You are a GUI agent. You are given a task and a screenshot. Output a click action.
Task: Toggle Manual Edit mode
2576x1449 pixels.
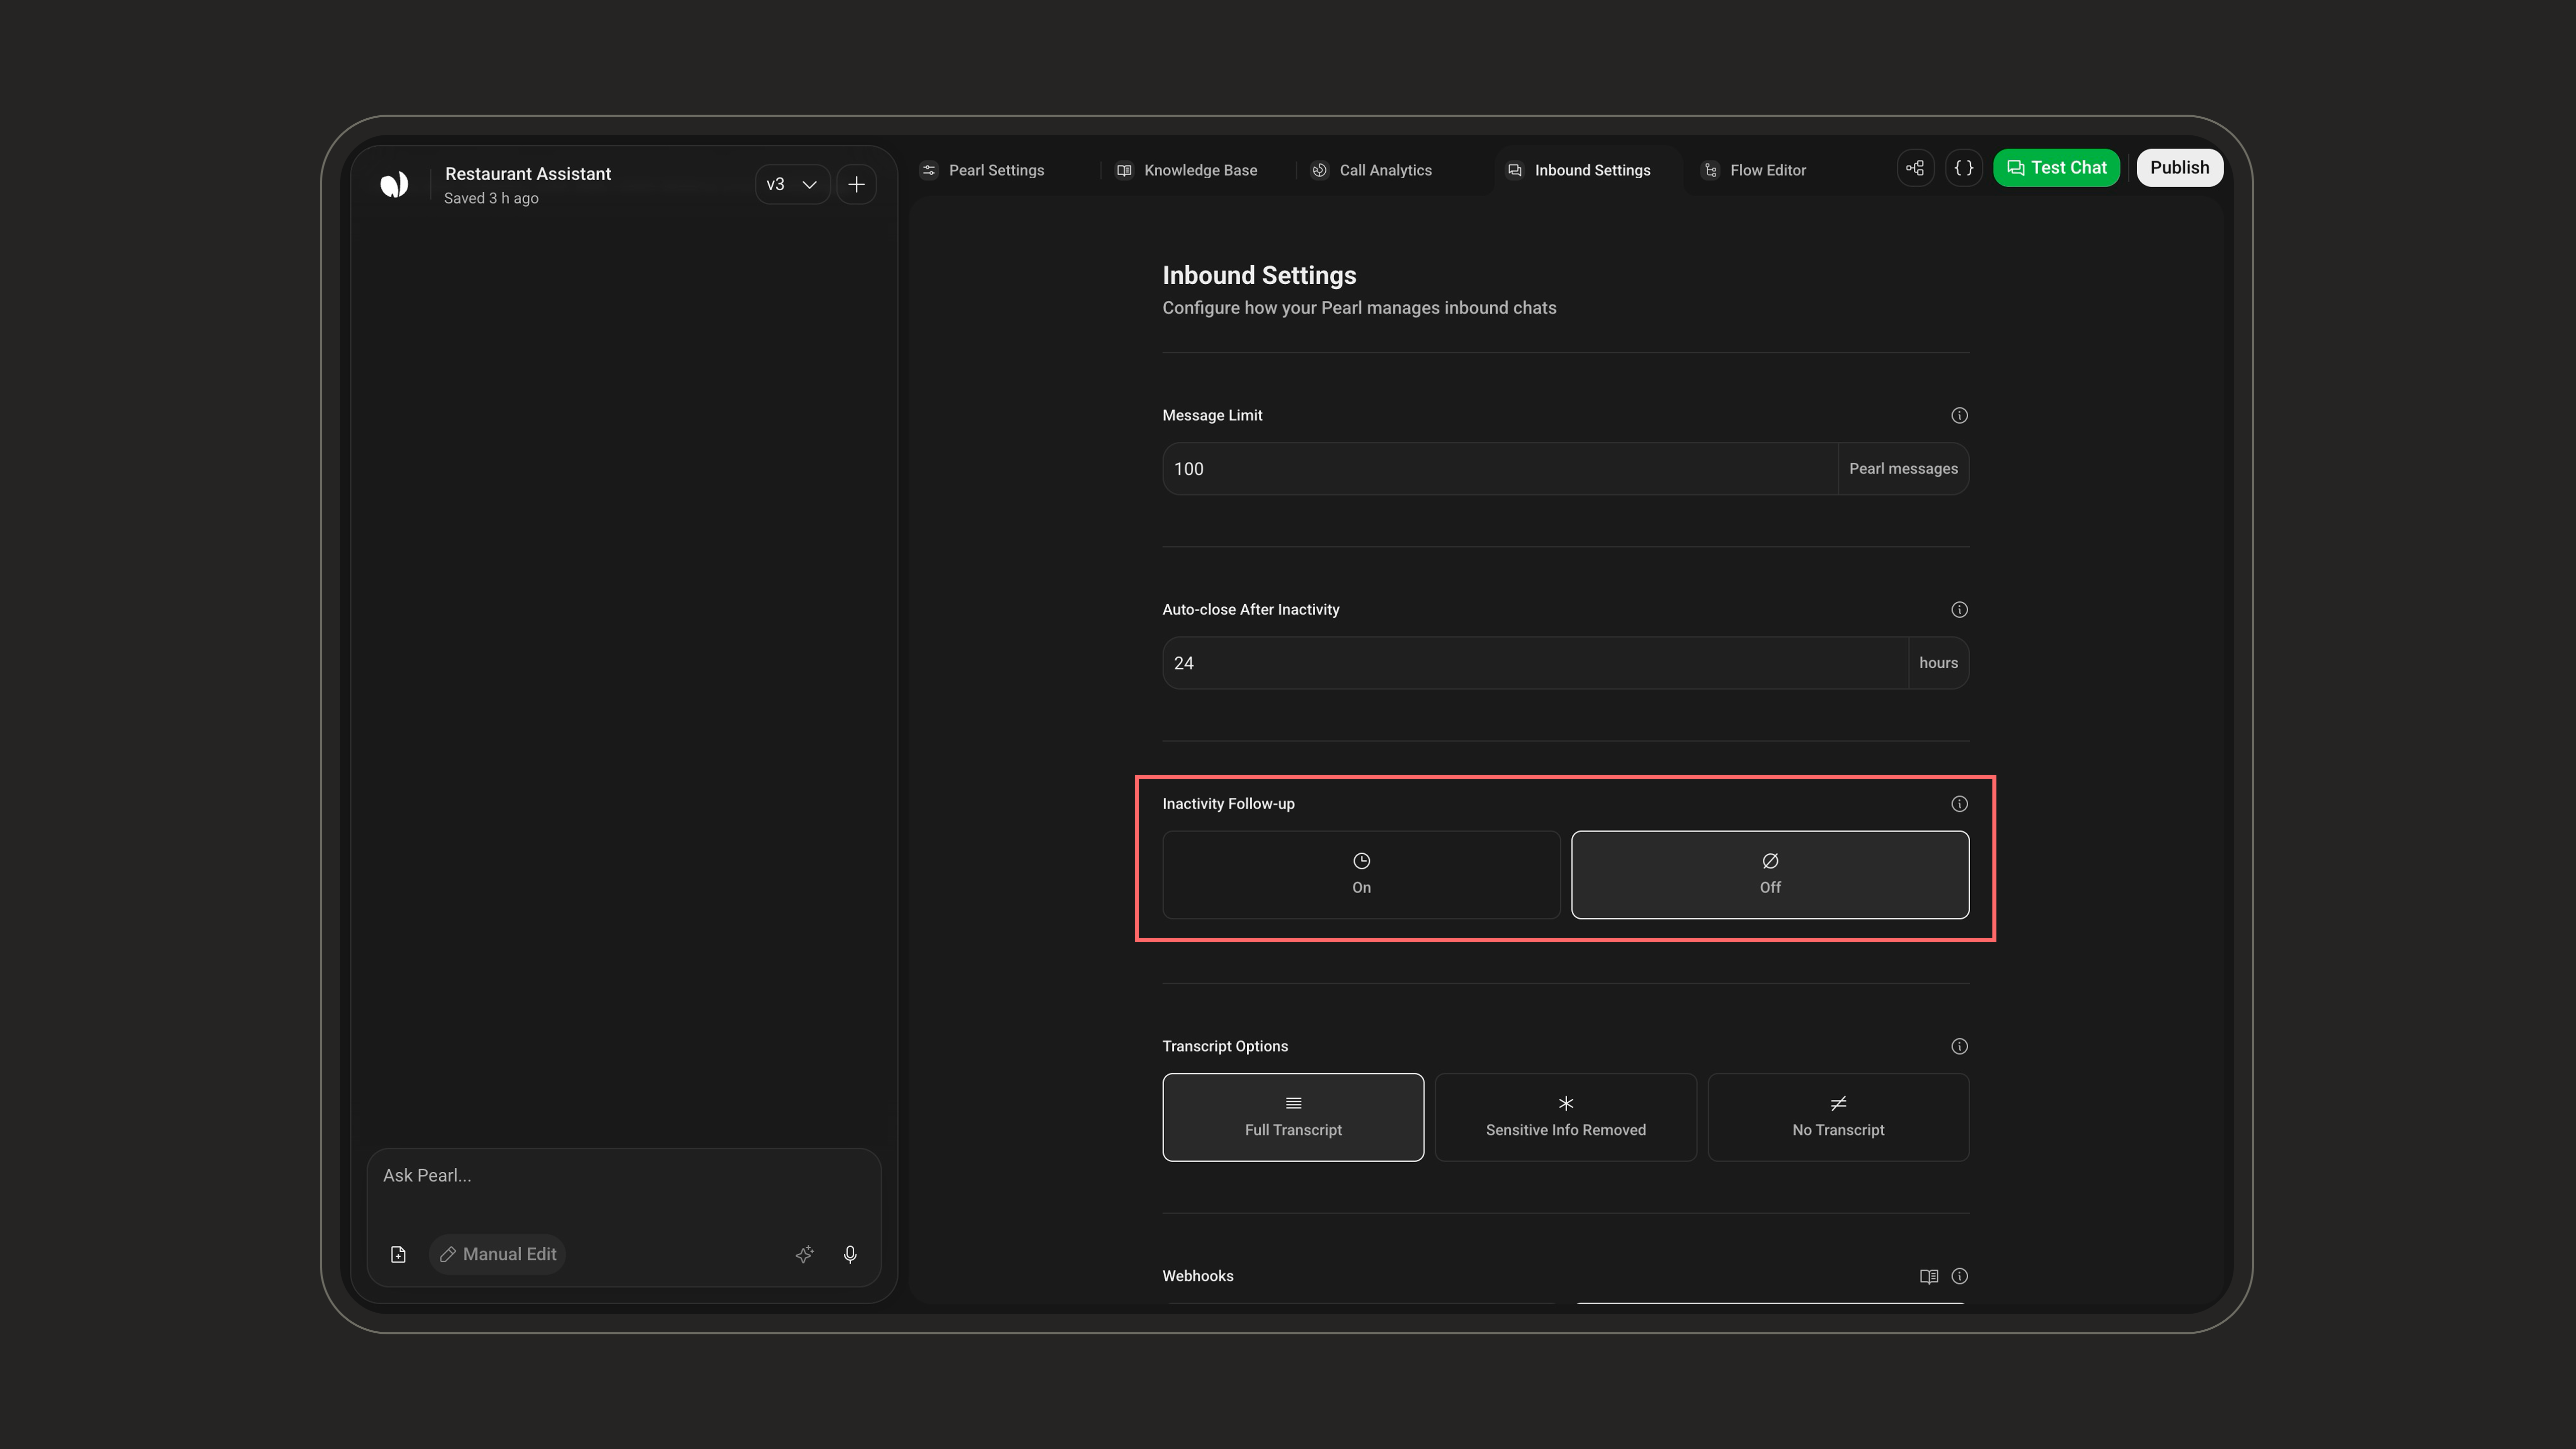pyautogui.click(x=497, y=1255)
